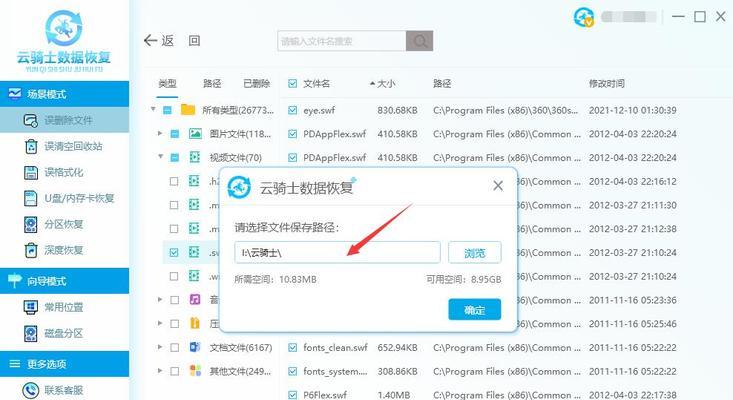Expand the 其他文件 tree node

click(160, 371)
